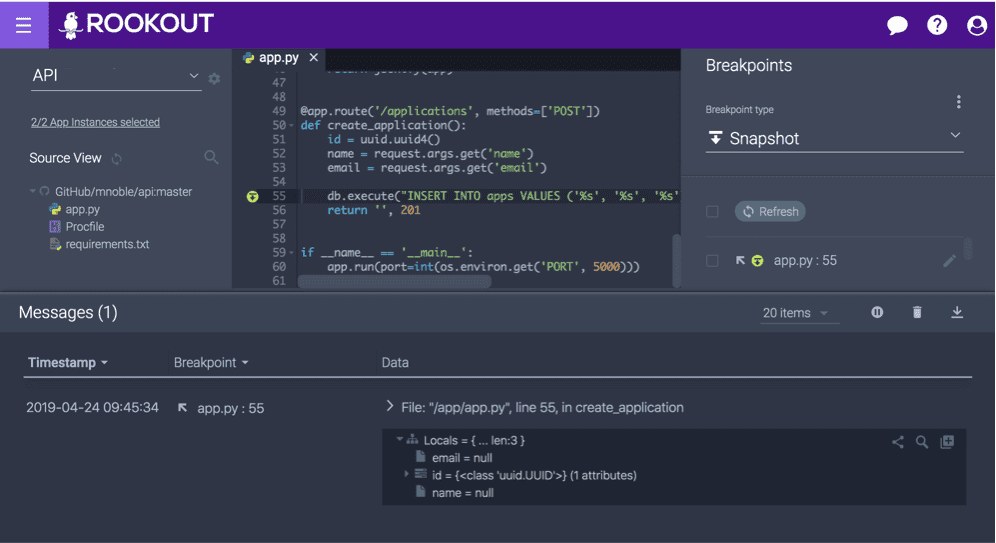Open the chat messages icon
This screenshot has width=996, height=543.
click(897, 25)
